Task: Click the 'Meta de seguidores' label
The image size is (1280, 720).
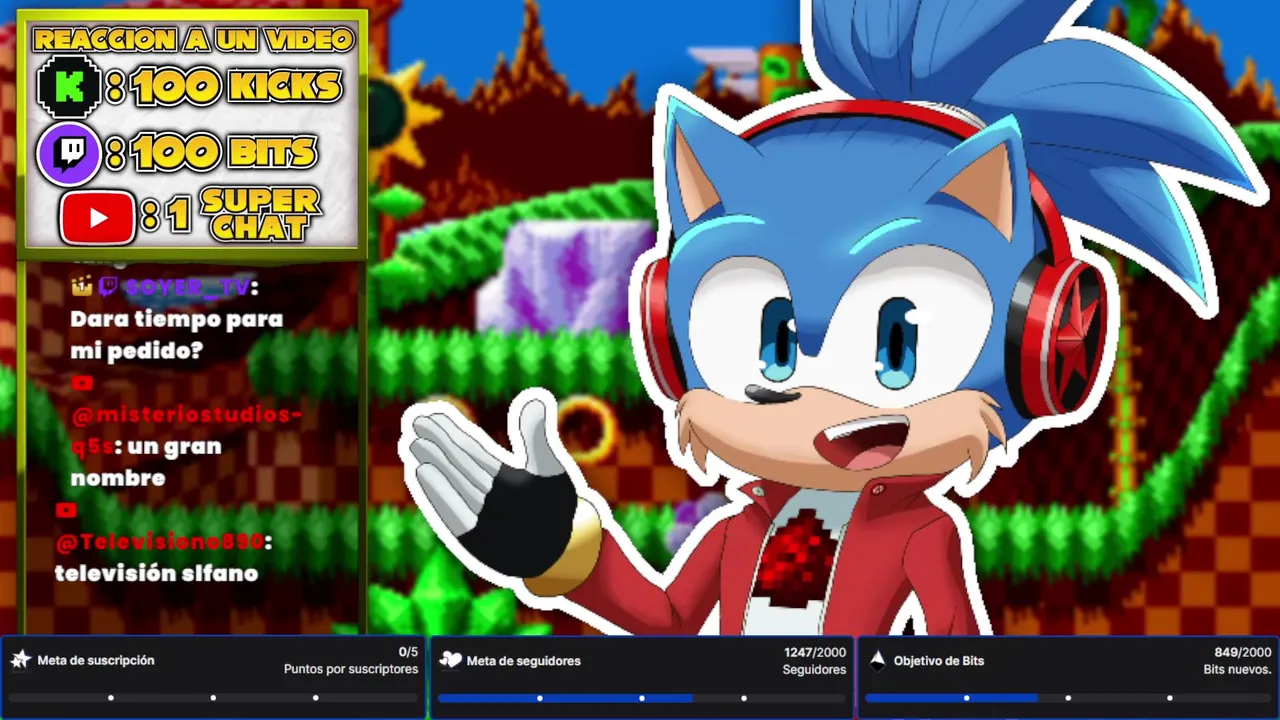Action: click(x=523, y=661)
